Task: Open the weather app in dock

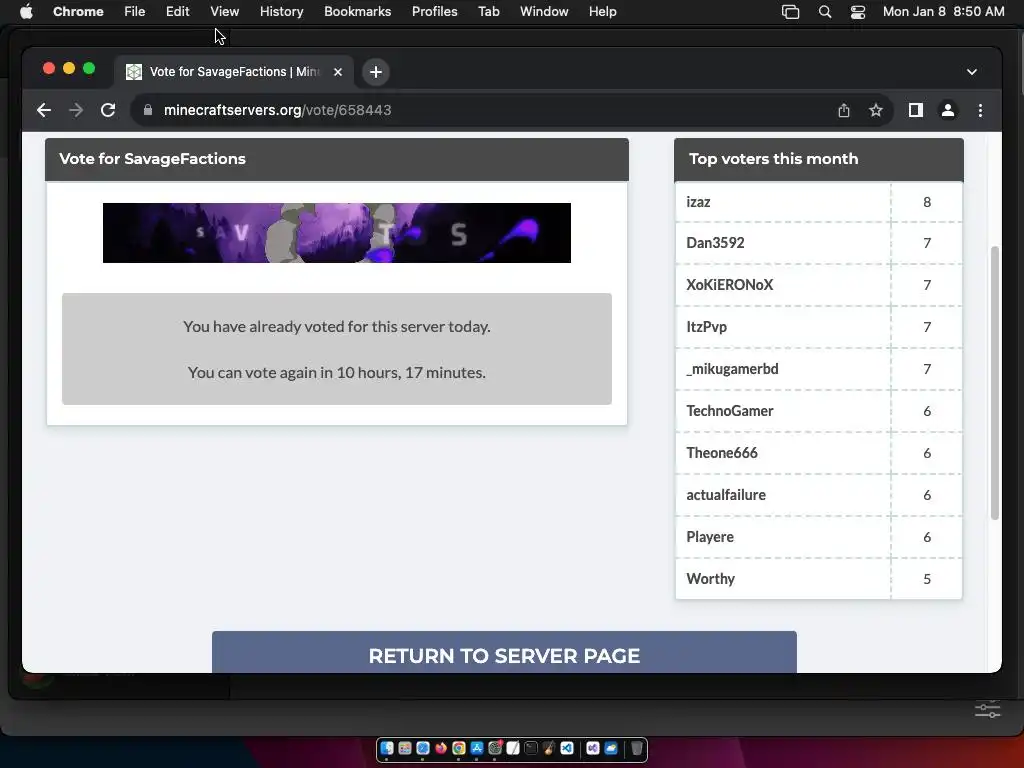Action: click(611, 748)
